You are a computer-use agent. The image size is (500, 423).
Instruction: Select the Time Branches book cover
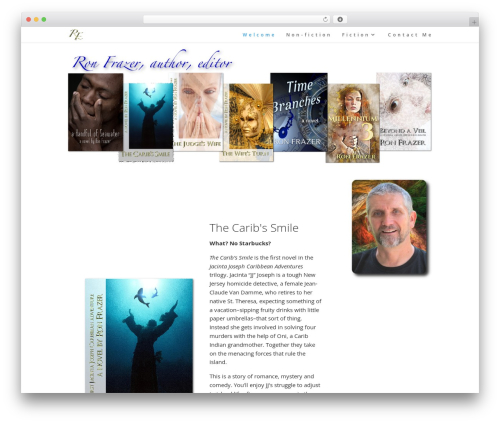pyautogui.click(x=299, y=112)
